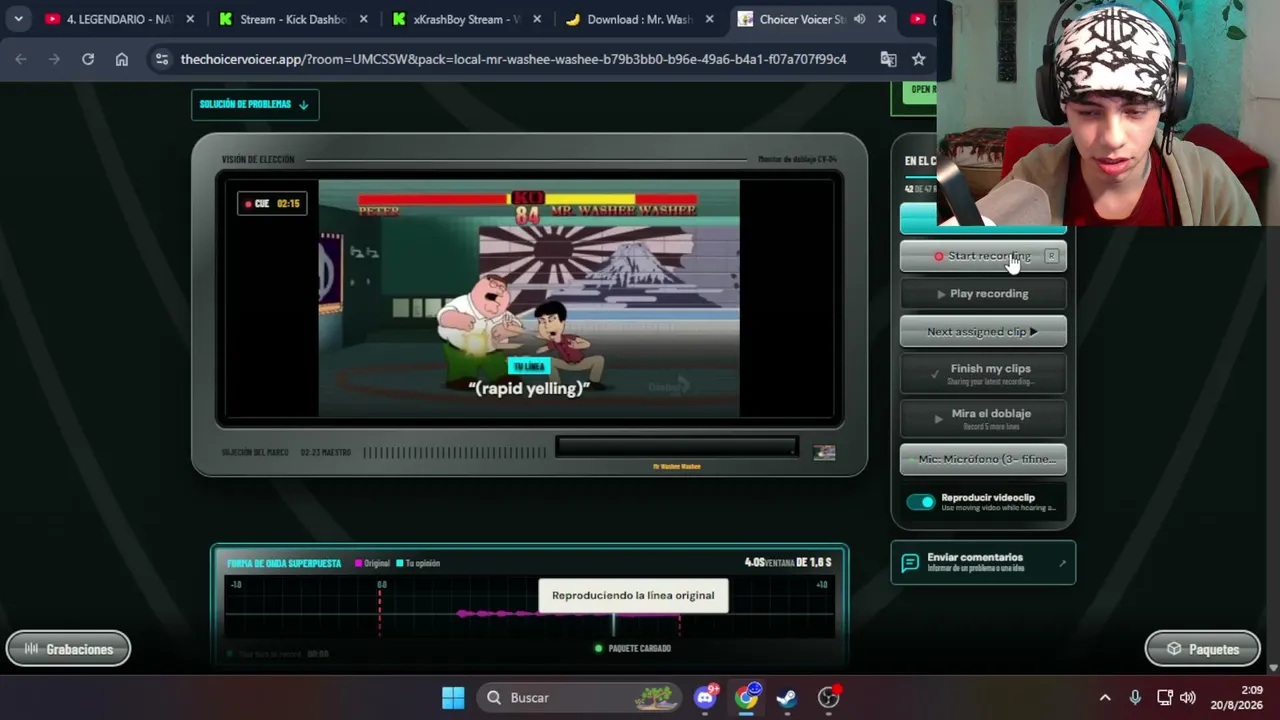Close the Choicer Voicer tab
The width and height of the screenshot is (1280, 720).
coord(882,19)
